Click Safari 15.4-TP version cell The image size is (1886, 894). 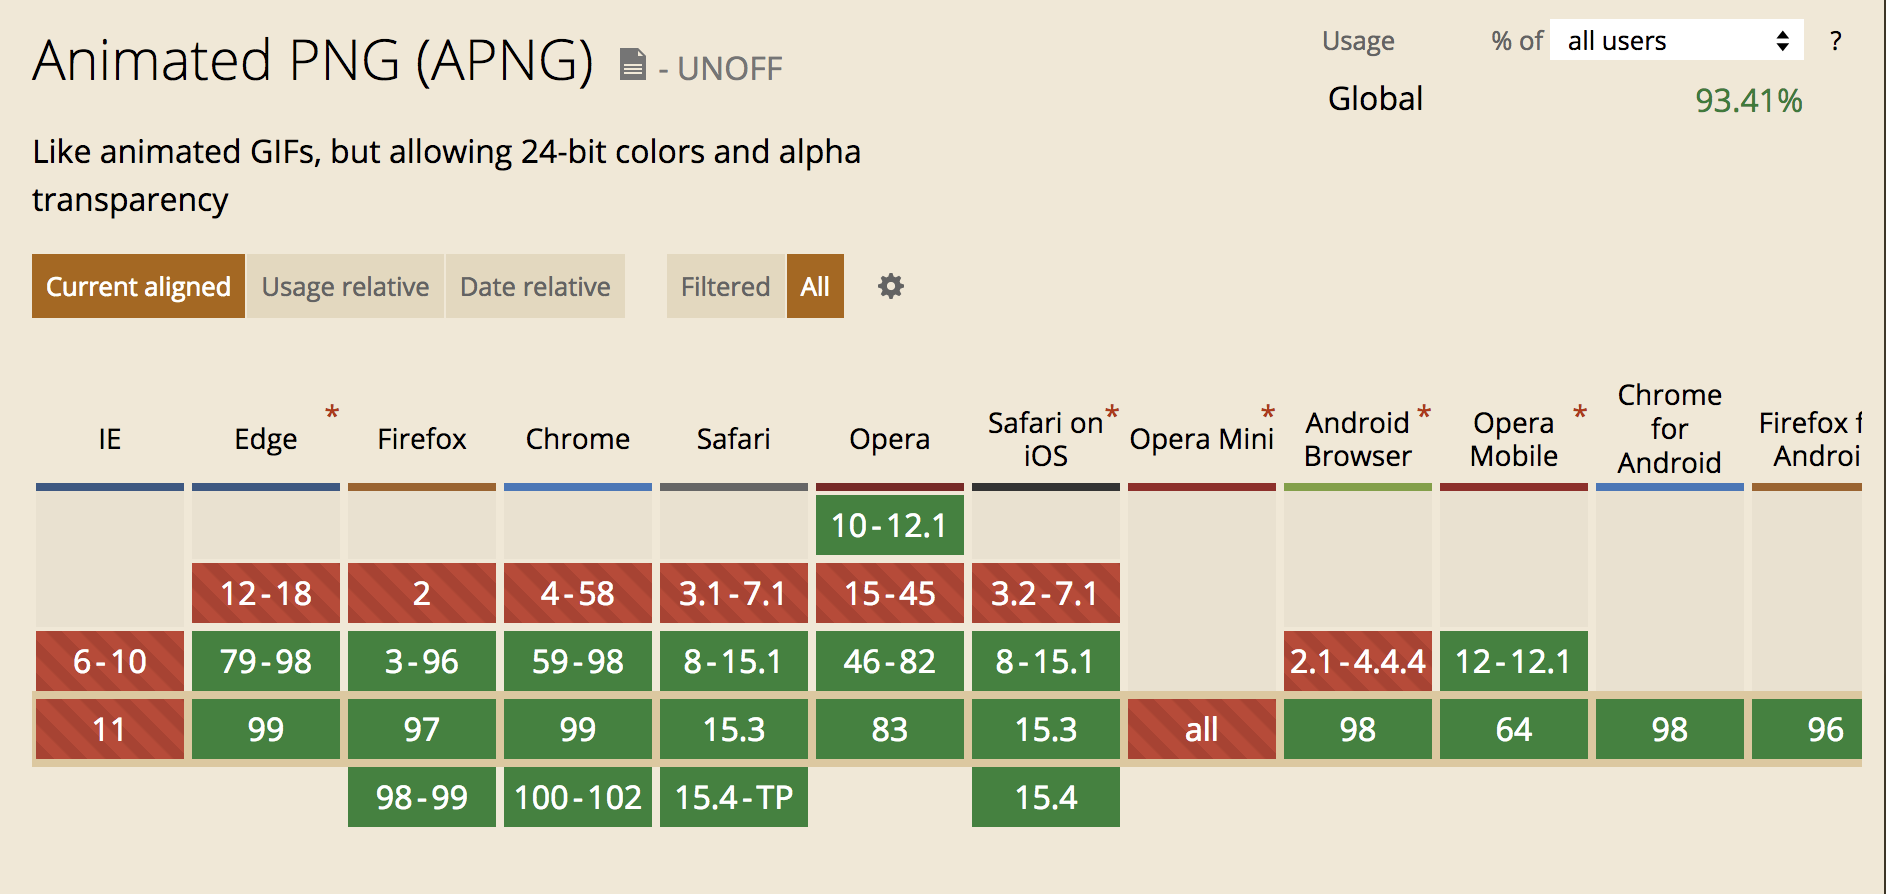tap(733, 797)
